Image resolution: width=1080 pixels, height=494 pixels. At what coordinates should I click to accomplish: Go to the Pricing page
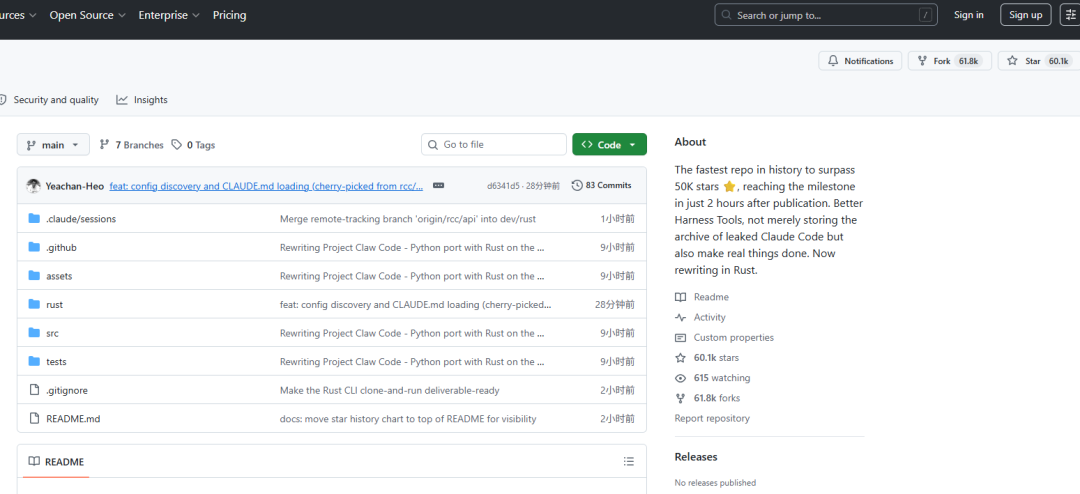(x=229, y=15)
